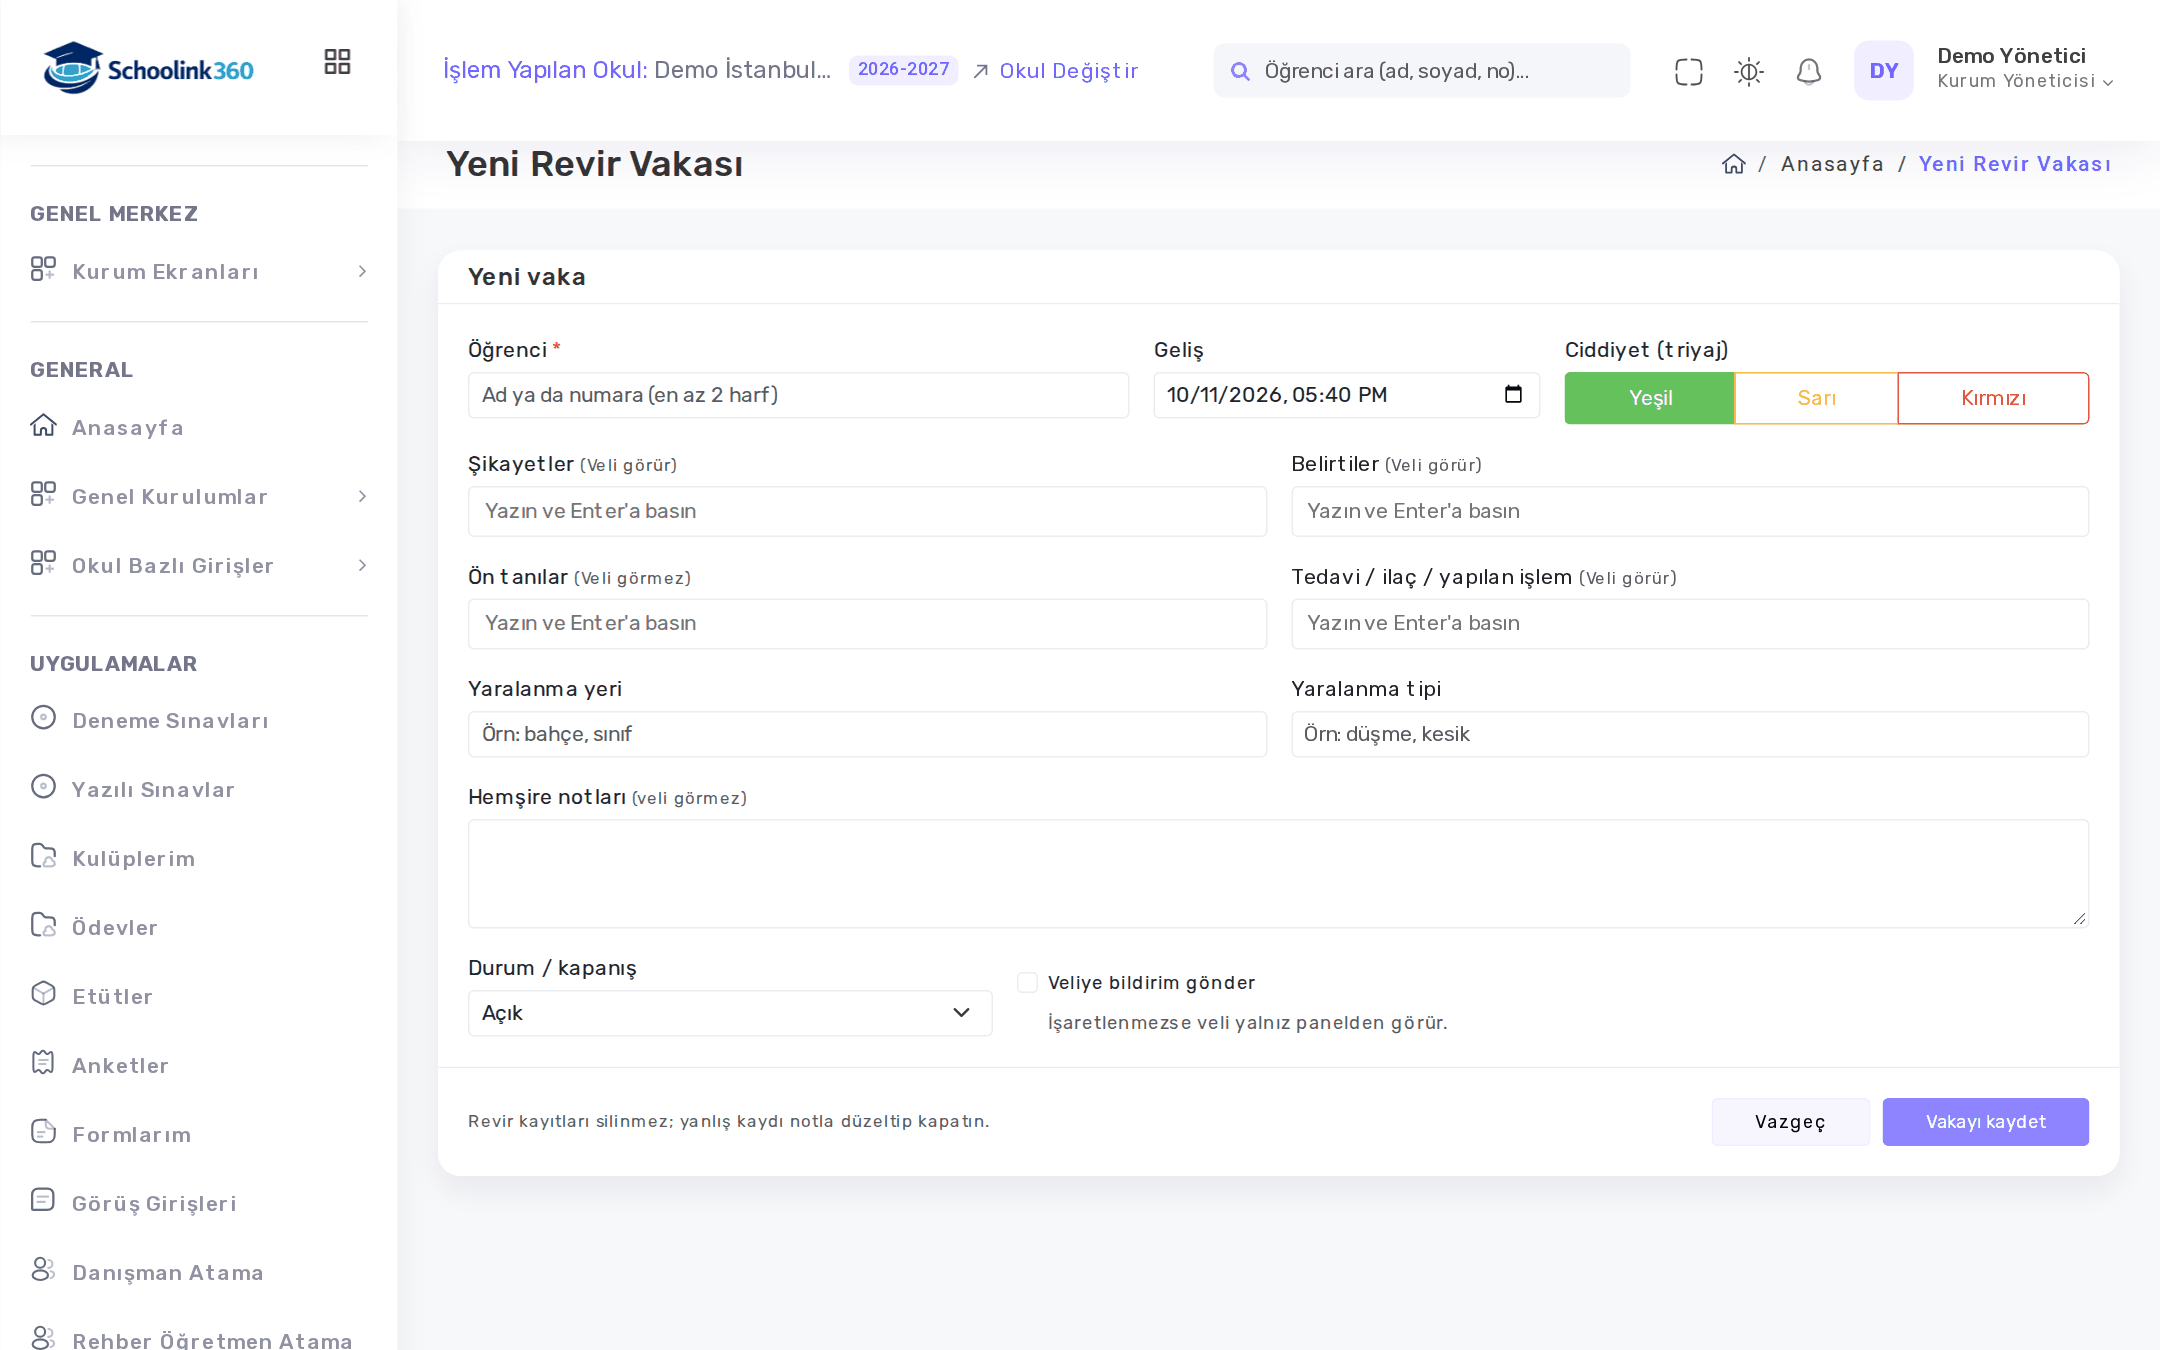The height and width of the screenshot is (1350, 2160).
Task: Switch theme with the sun icon
Action: click(1748, 71)
